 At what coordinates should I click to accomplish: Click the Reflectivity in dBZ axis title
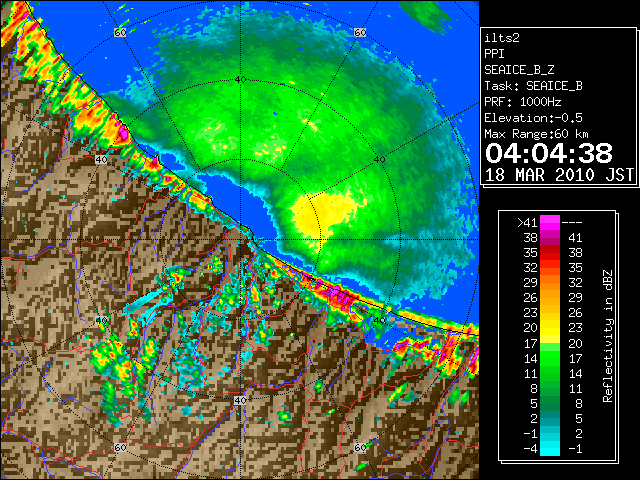[608, 336]
